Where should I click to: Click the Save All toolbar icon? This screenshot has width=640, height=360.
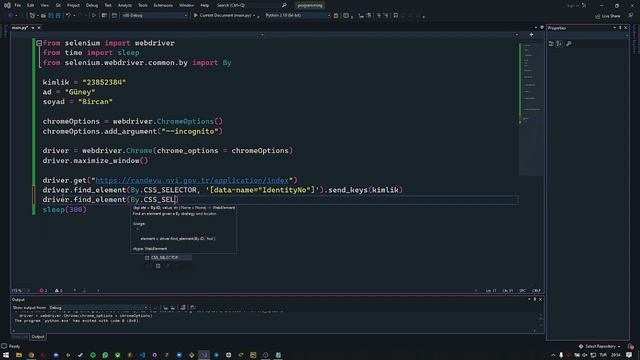pyautogui.click(x=58, y=16)
